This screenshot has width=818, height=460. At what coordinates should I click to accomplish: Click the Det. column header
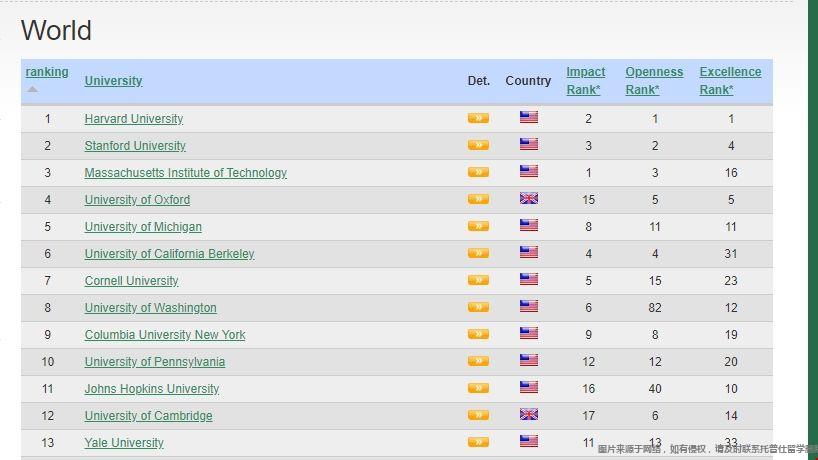[x=478, y=81]
